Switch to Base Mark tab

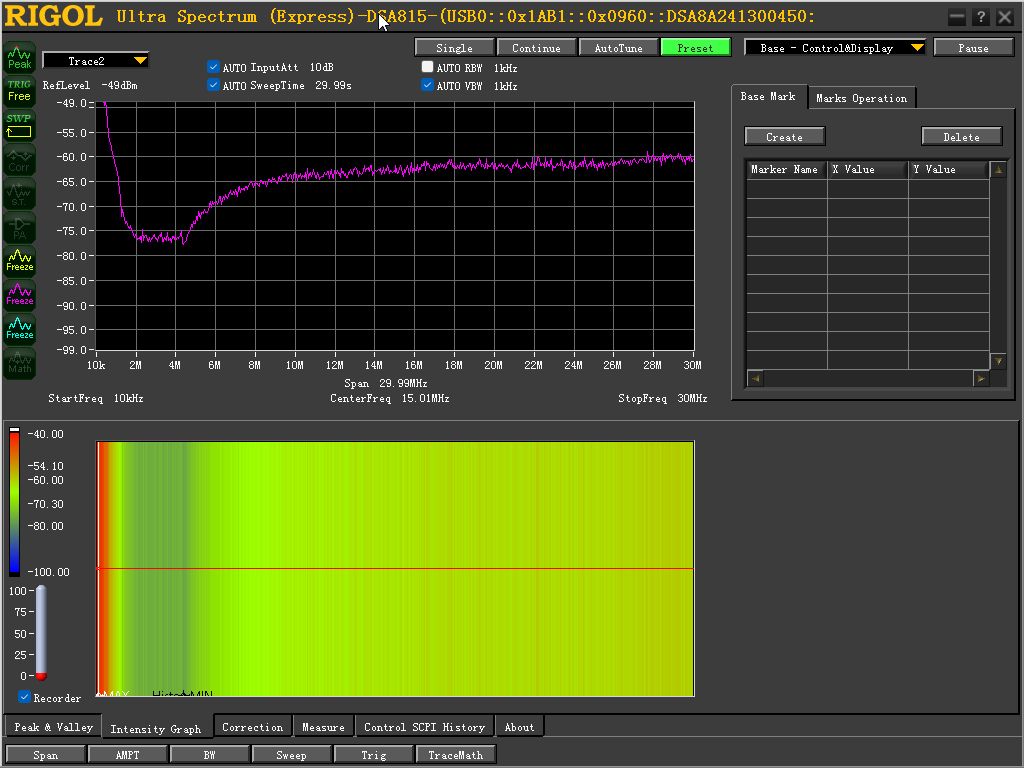768,97
